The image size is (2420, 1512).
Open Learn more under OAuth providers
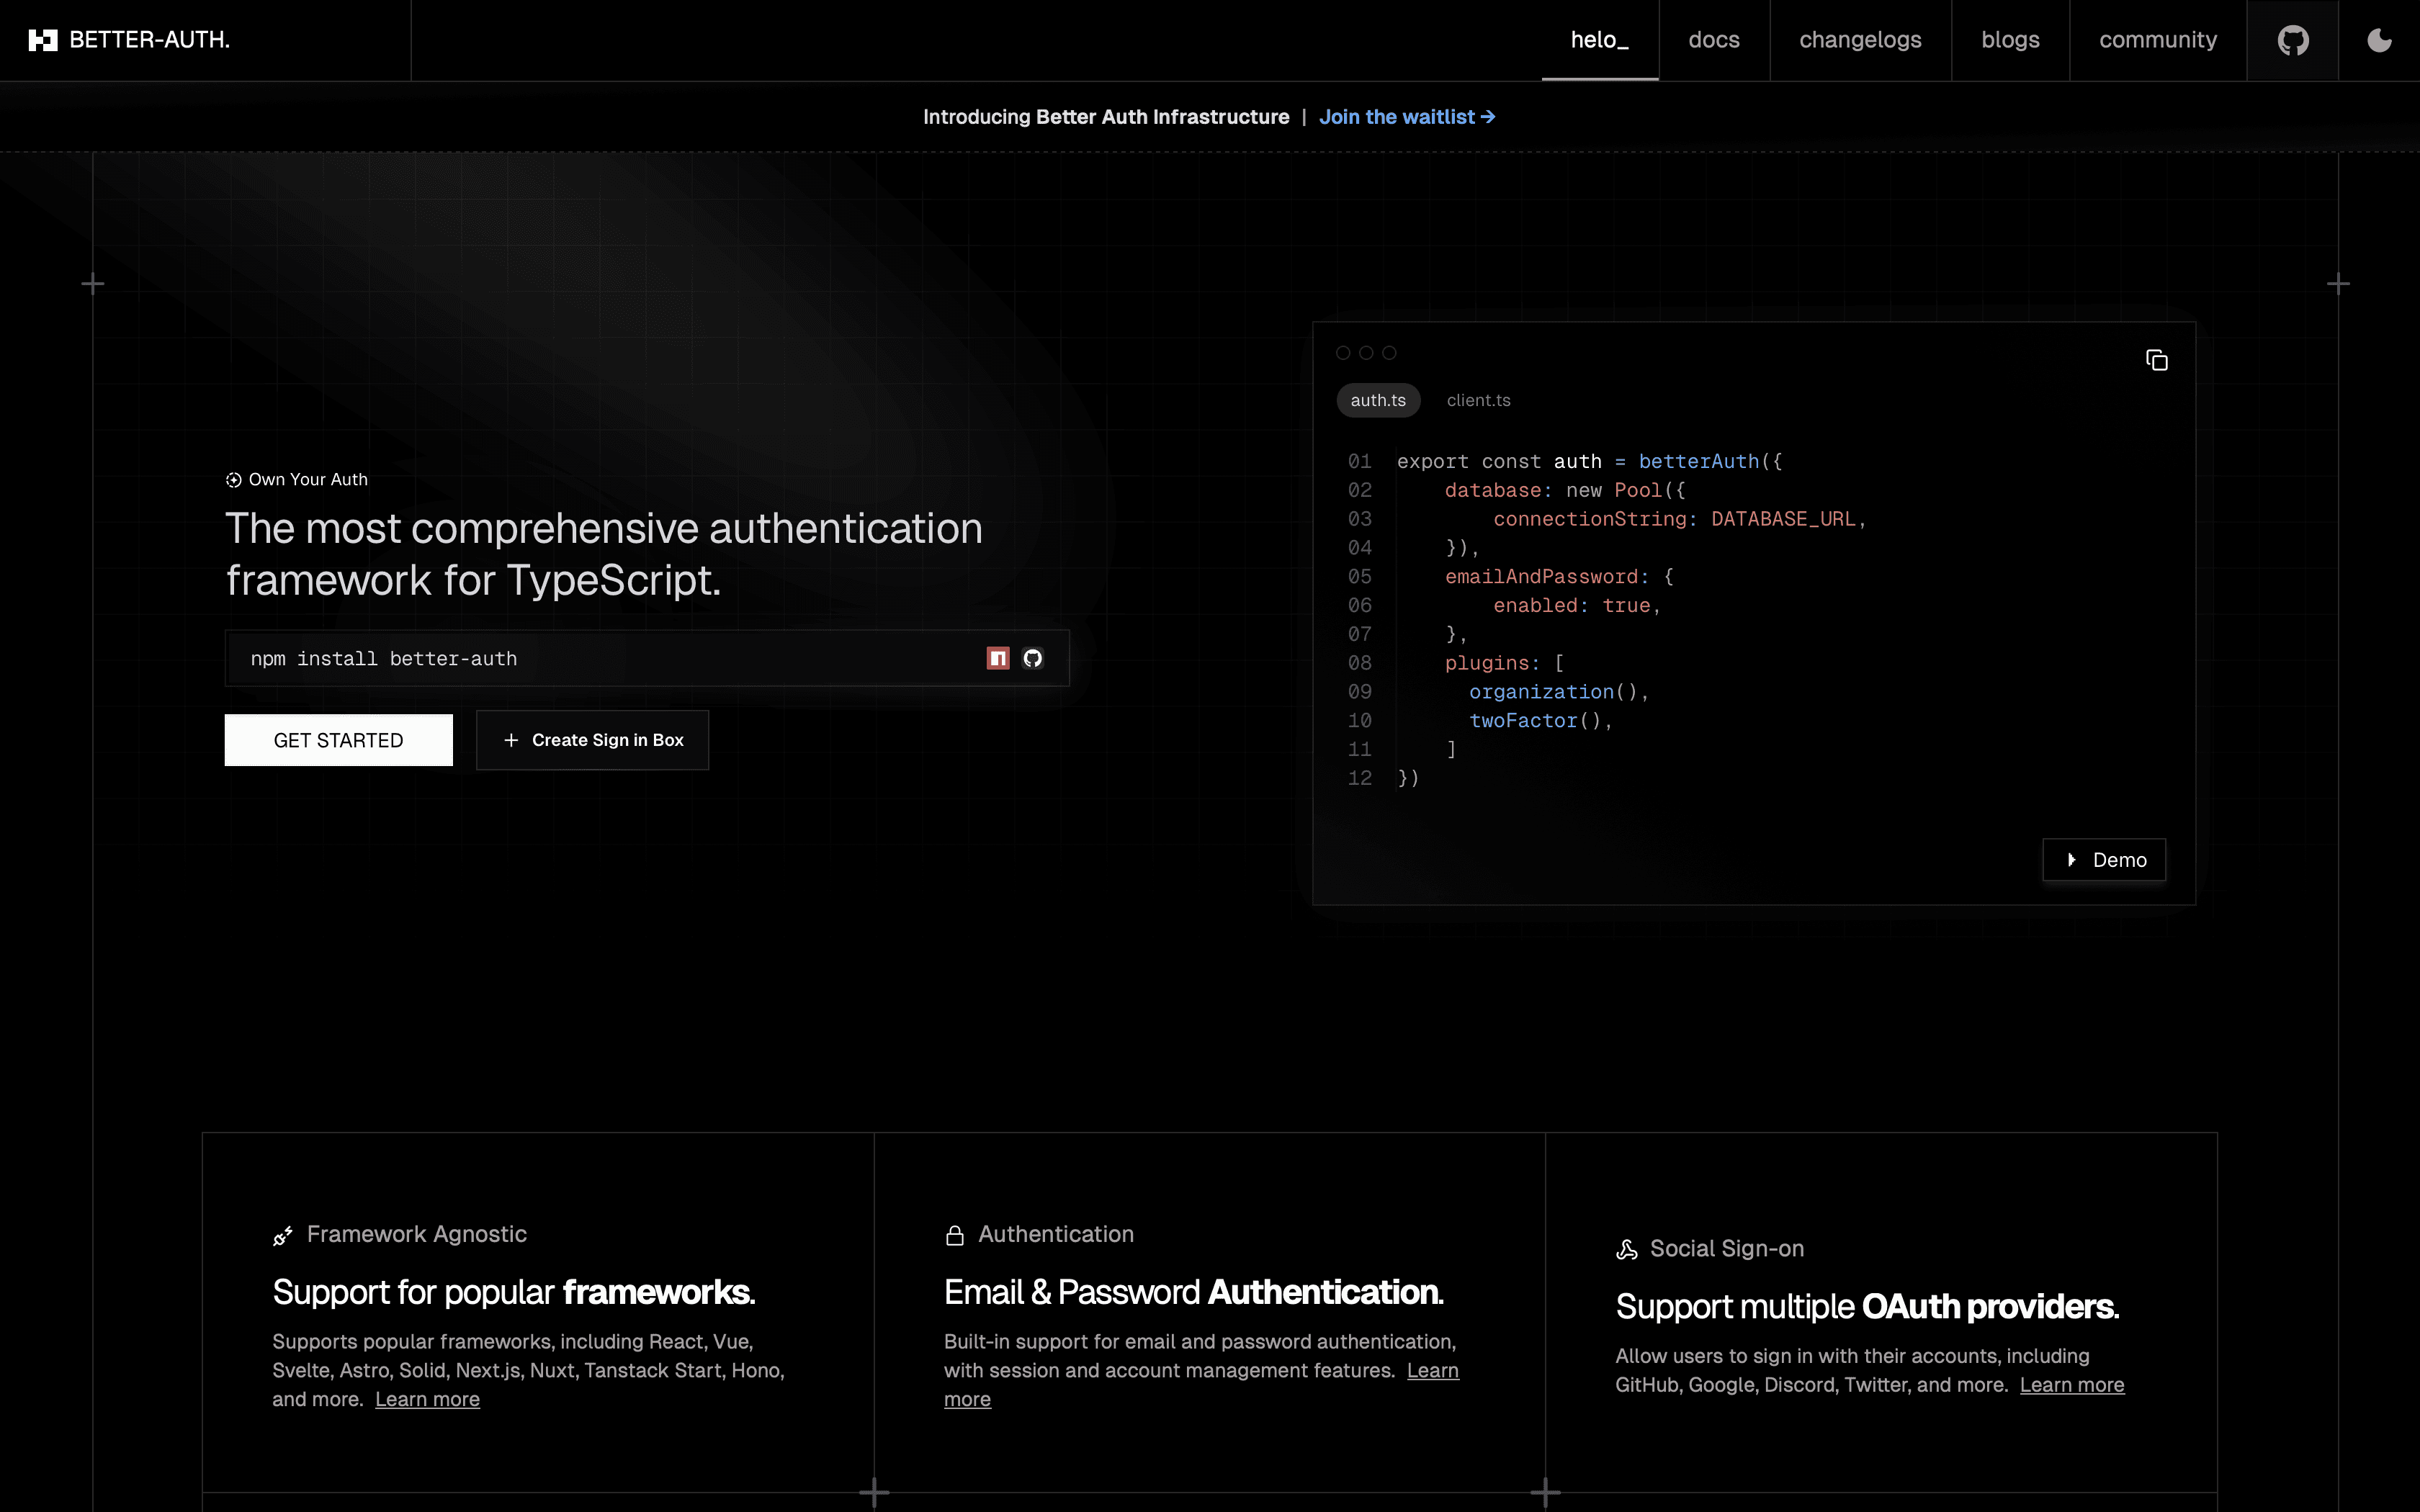2072,1385
